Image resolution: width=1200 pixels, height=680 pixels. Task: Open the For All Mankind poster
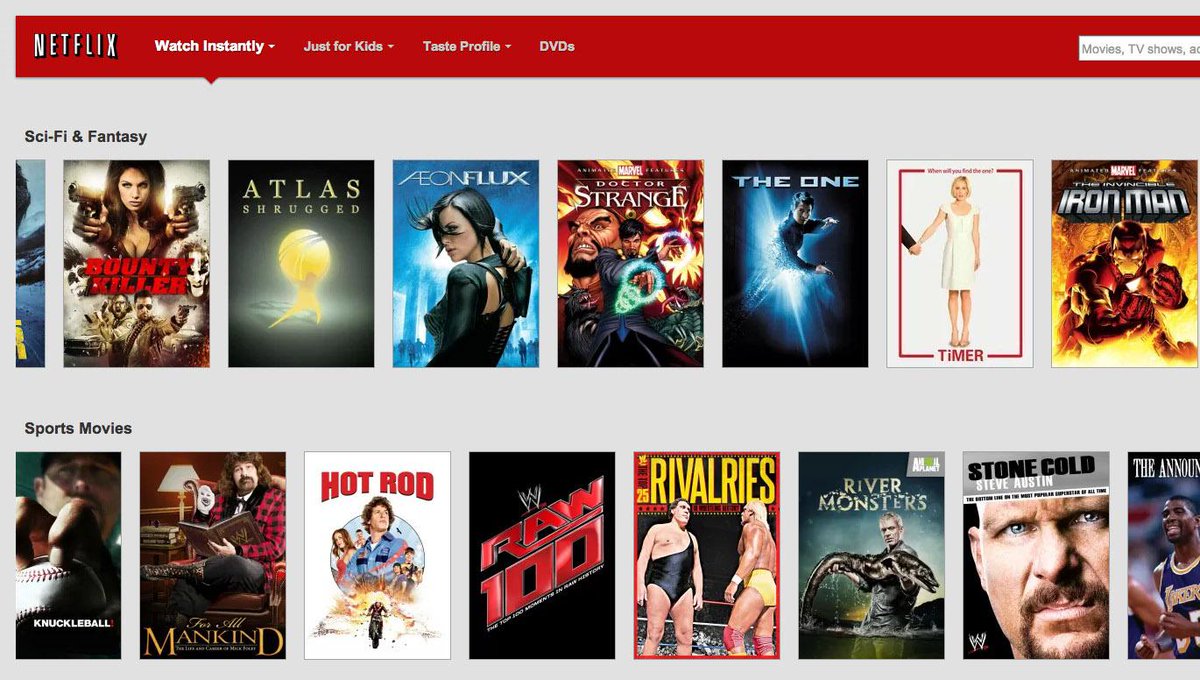click(213, 555)
